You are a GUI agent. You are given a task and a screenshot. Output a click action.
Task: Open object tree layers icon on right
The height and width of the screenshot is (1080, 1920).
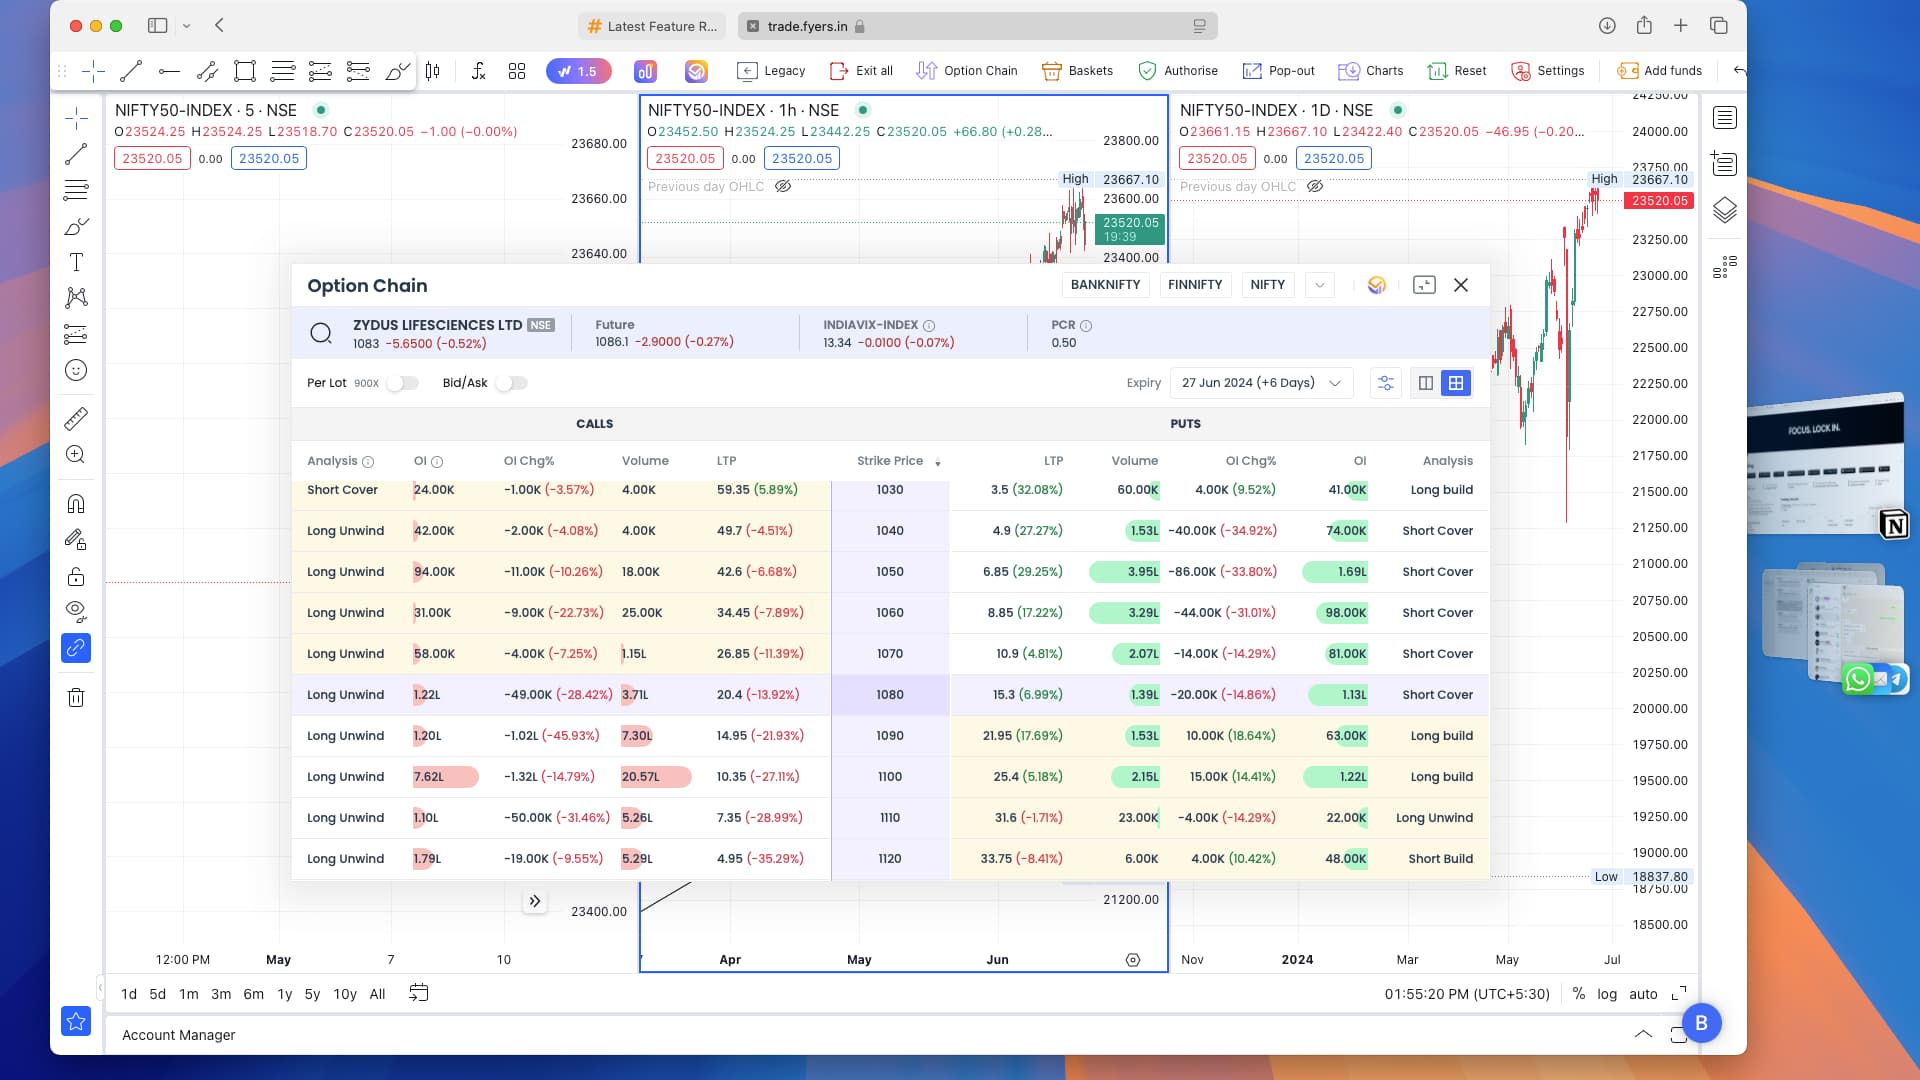coord(1725,210)
